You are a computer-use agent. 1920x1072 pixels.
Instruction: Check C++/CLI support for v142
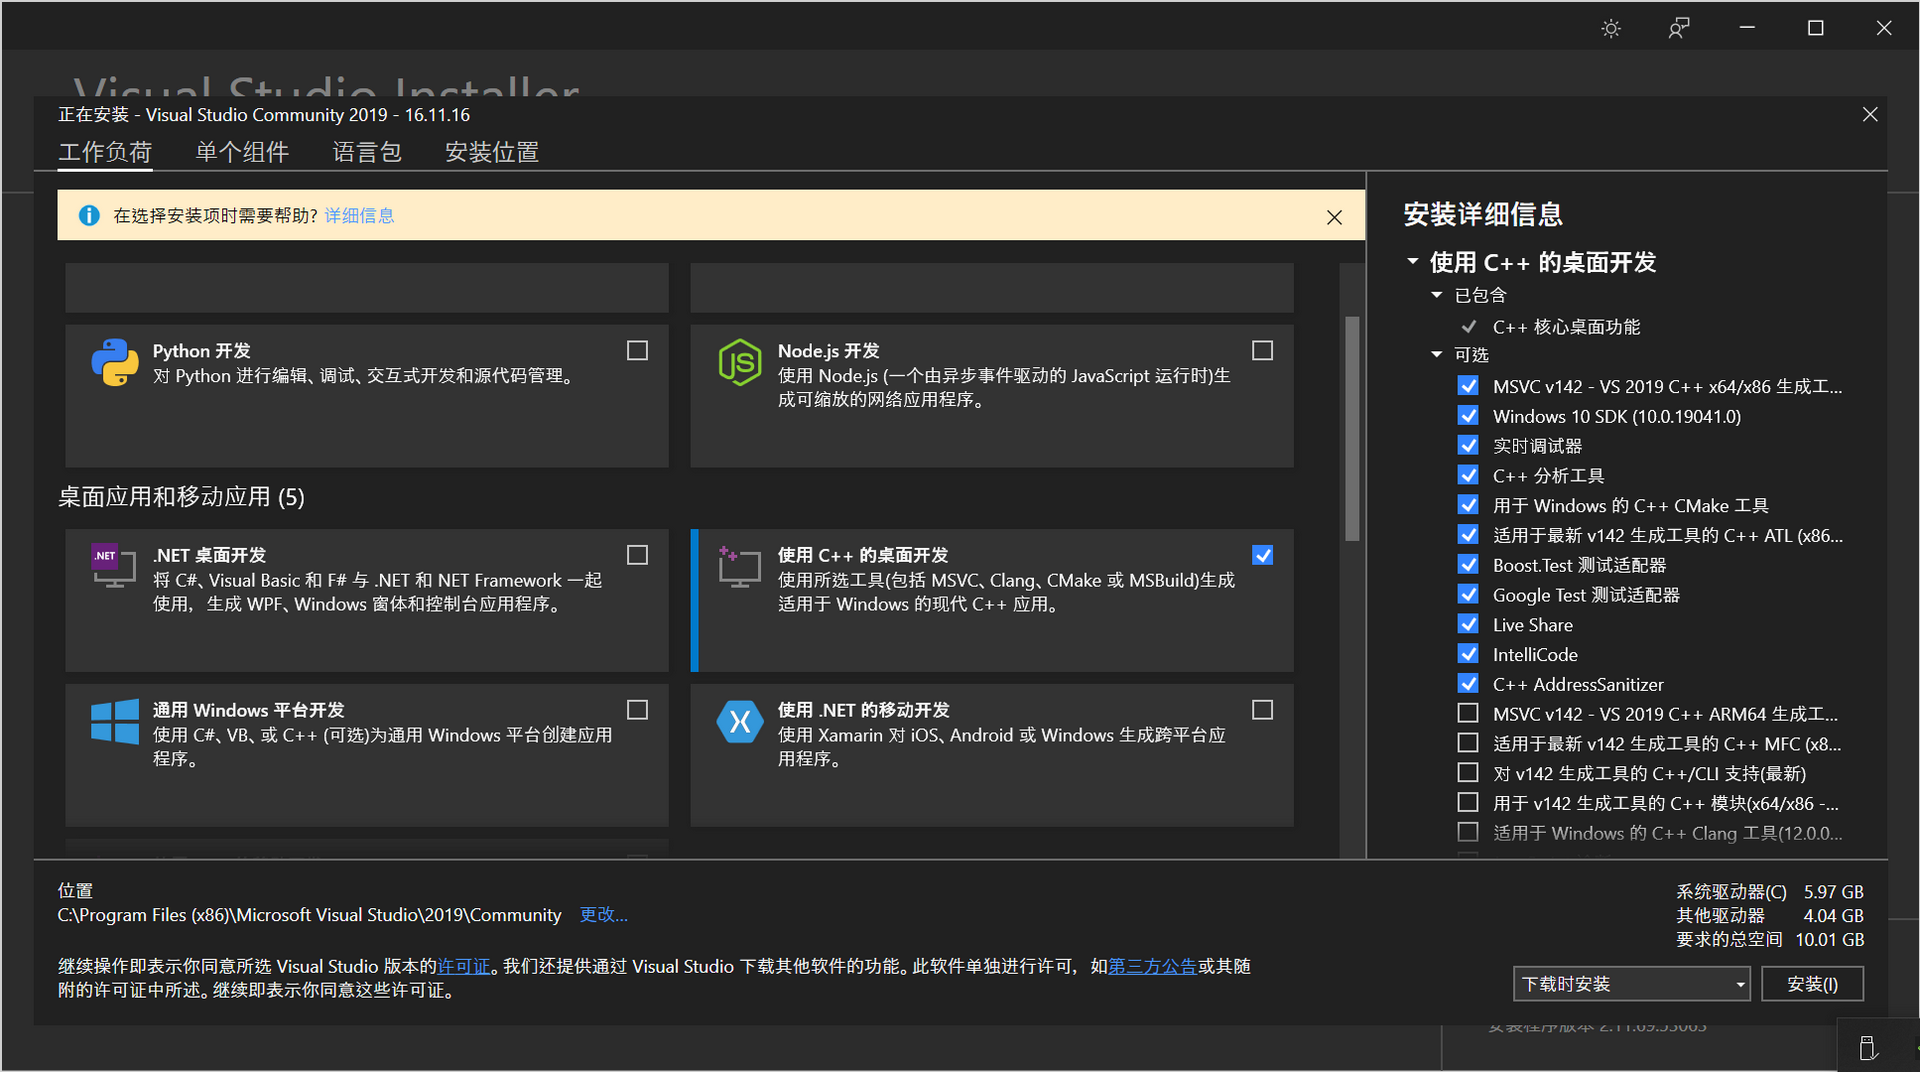coord(1468,773)
